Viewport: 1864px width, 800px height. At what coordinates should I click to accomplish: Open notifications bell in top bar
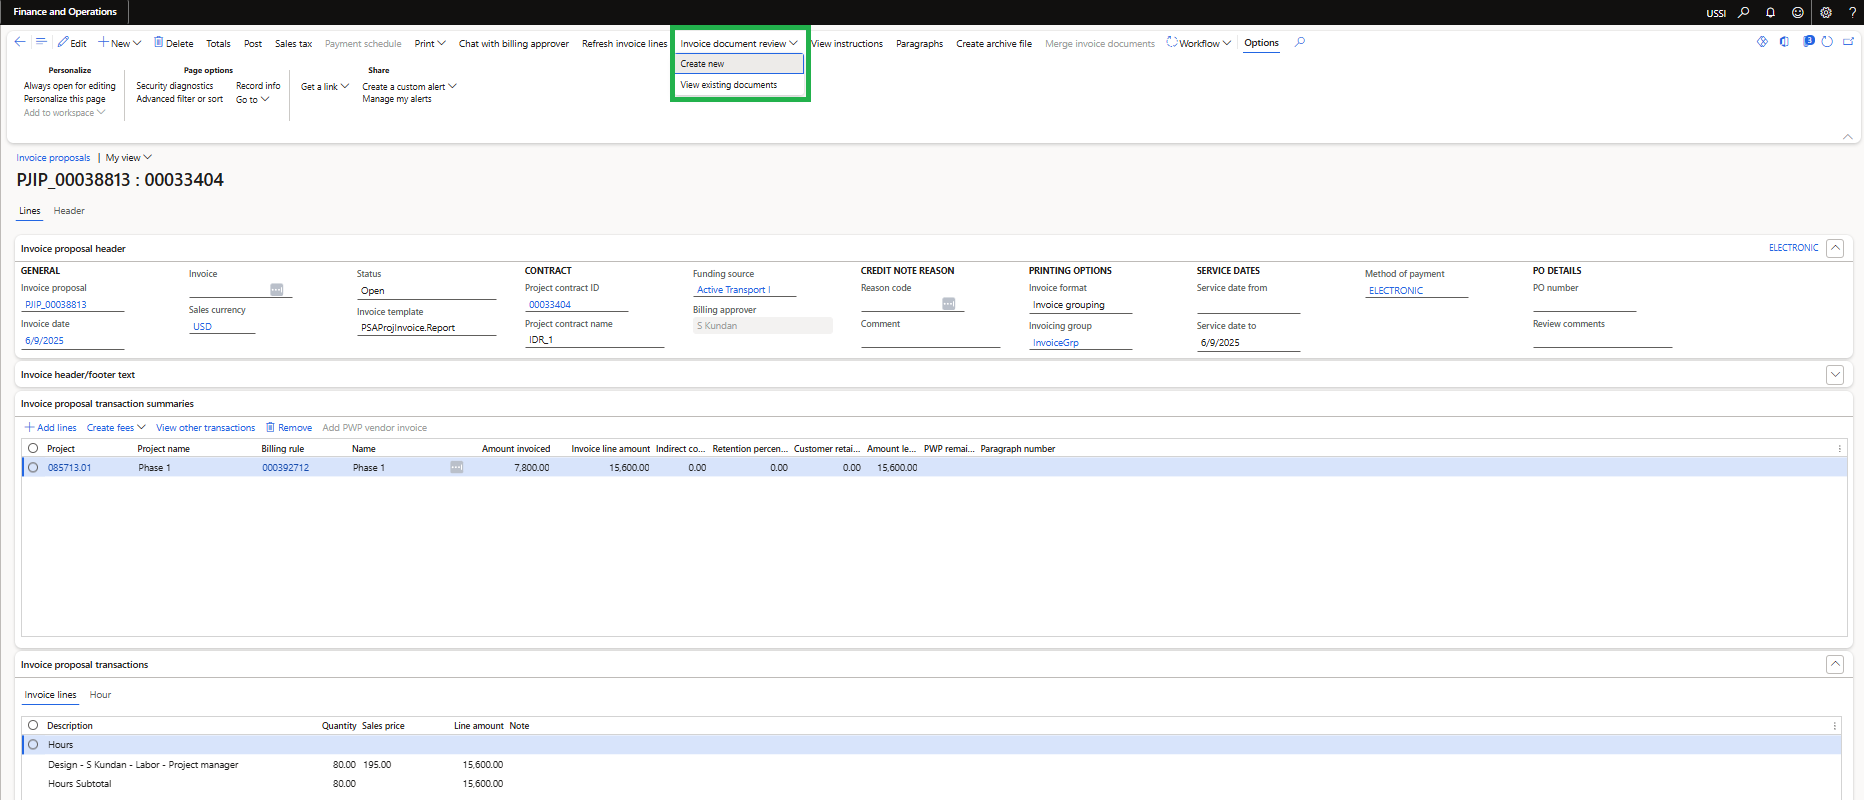coord(1770,13)
